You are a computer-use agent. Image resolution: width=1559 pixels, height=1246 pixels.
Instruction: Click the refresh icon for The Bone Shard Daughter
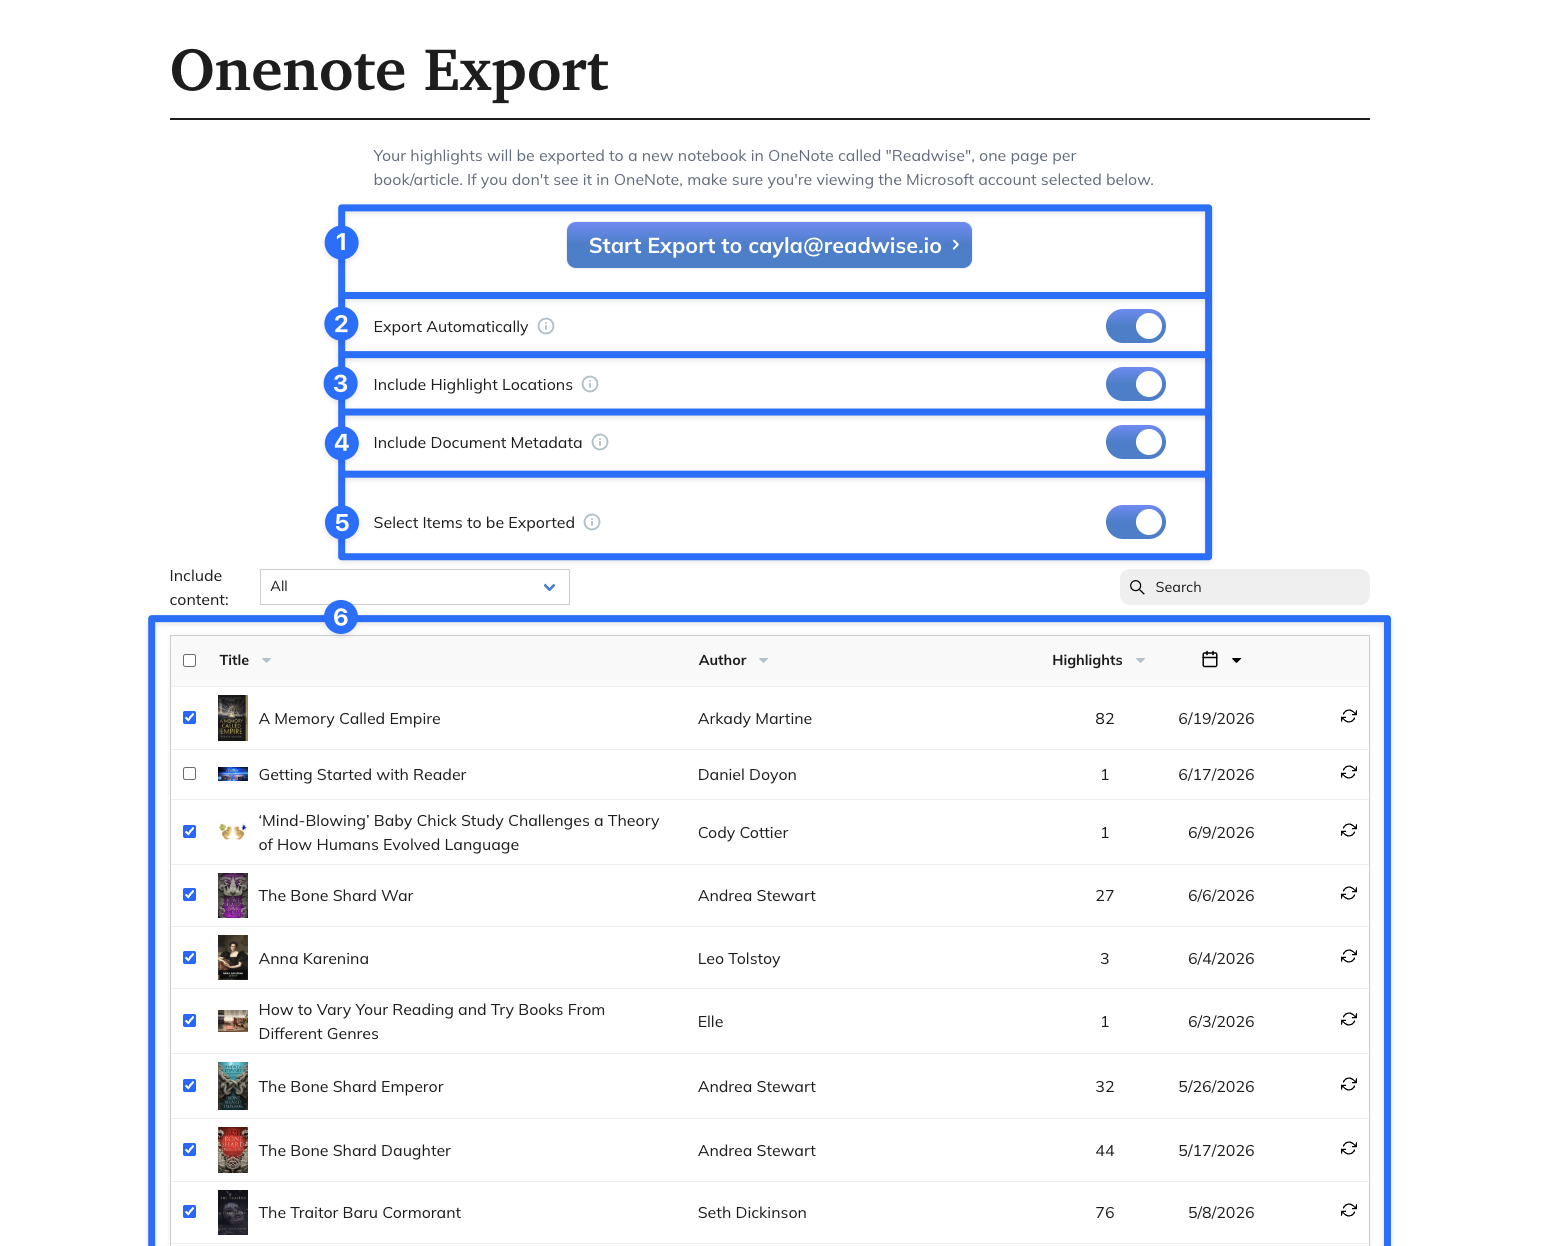tap(1349, 1148)
